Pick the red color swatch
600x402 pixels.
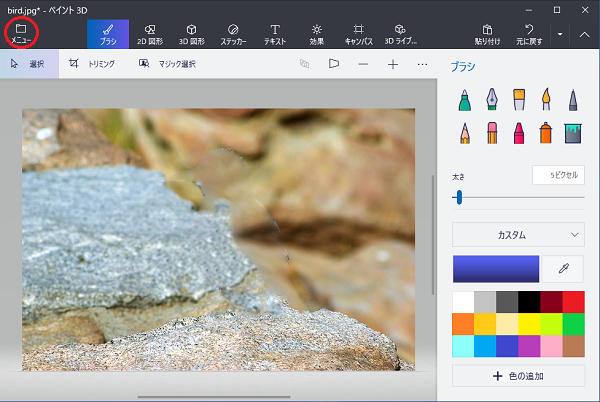[573, 302]
